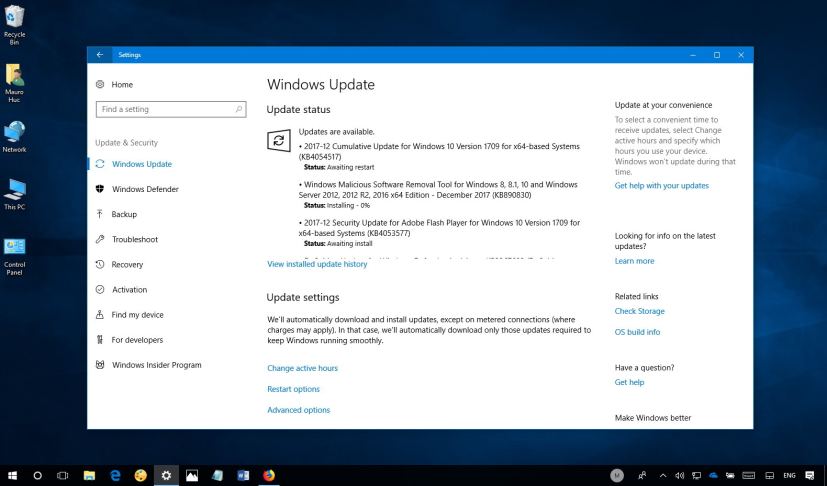The height and width of the screenshot is (486, 827).
Task: Click the Windows Defender shield icon
Action: 100,189
